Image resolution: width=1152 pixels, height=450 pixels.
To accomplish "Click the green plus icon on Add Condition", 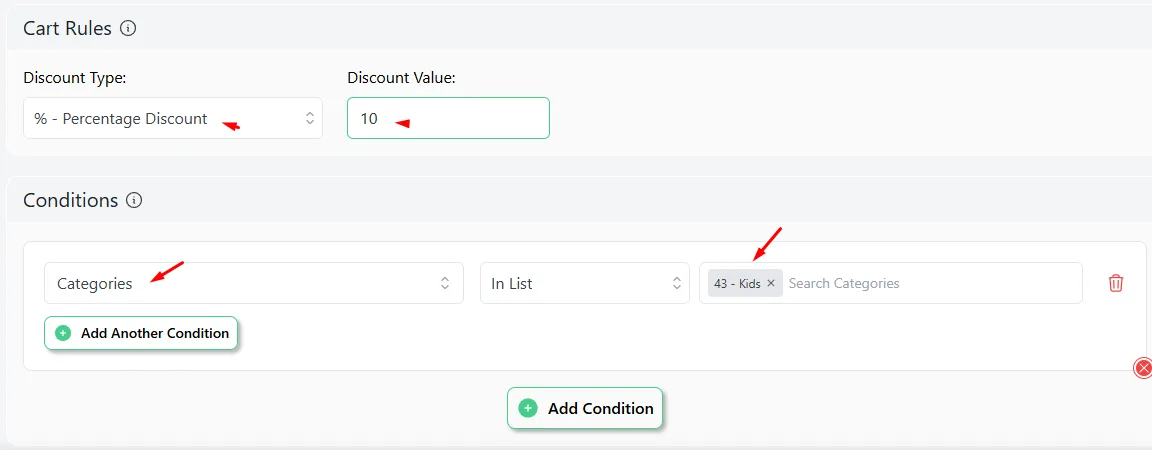I will tap(528, 408).
